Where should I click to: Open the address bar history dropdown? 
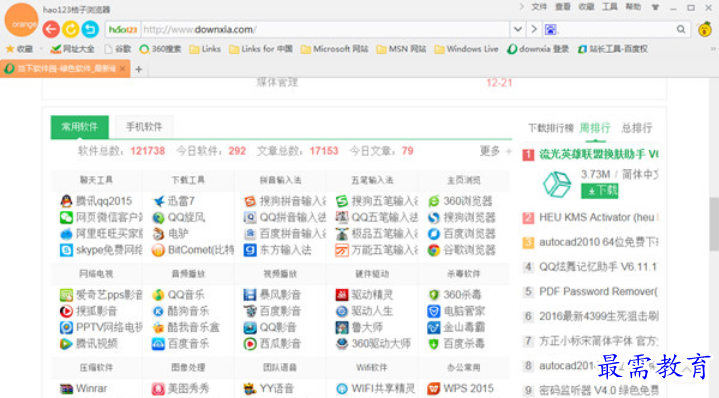coord(518,29)
